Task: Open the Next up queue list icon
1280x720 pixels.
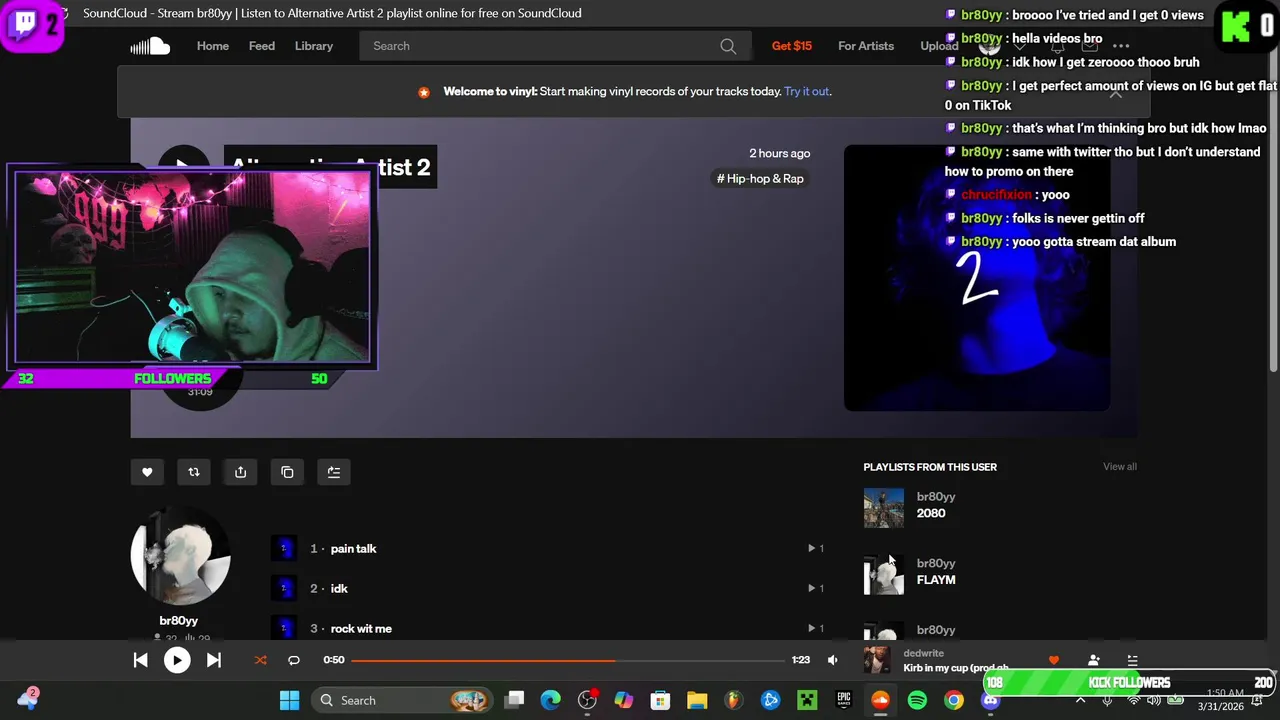Action: tap(1132, 660)
